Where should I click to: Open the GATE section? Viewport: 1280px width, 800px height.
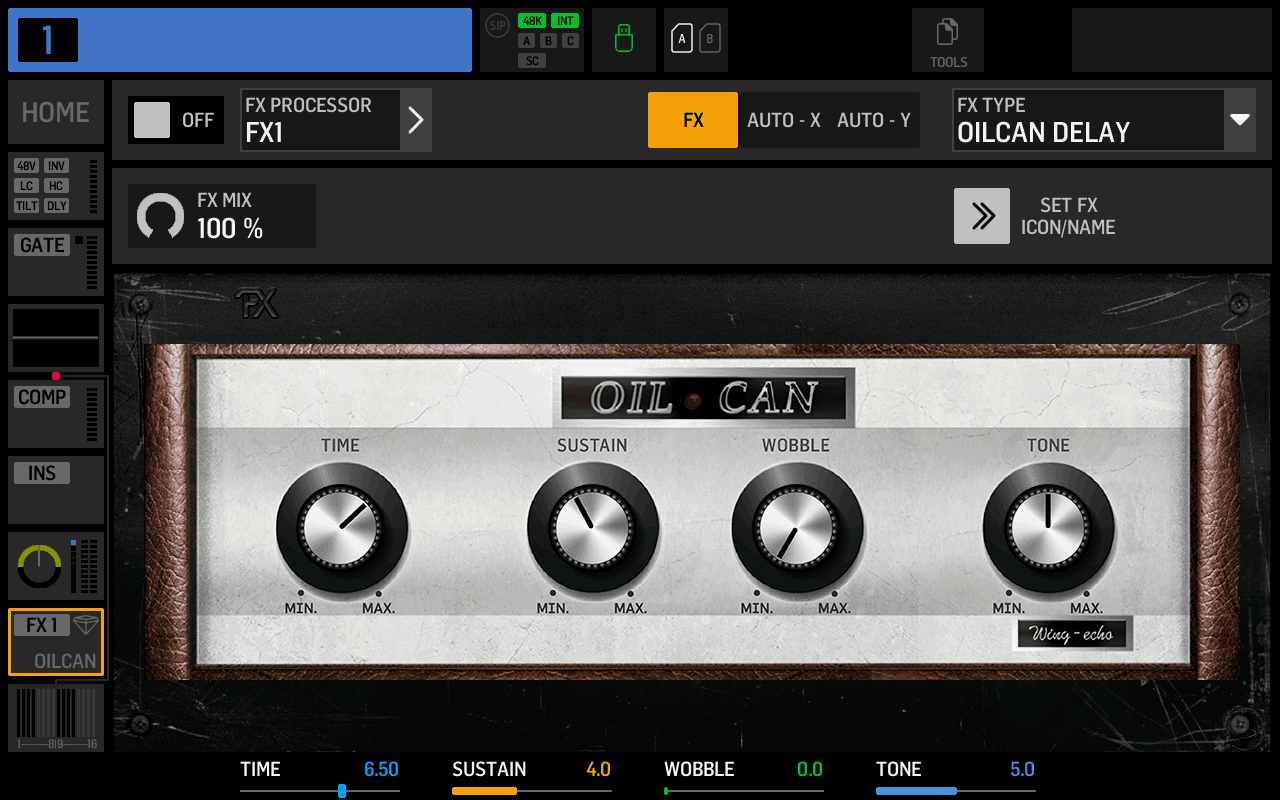(56, 262)
